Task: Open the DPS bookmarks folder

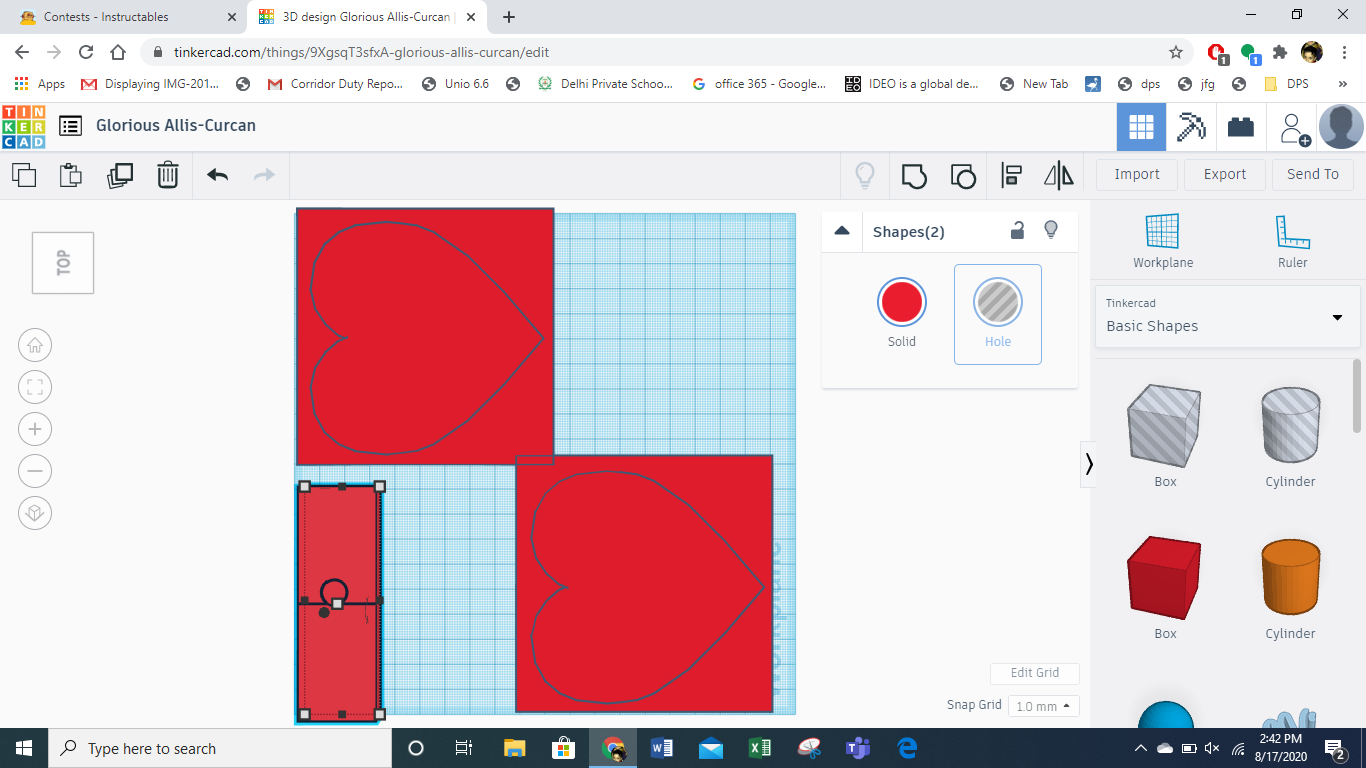Action: (x=1286, y=84)
